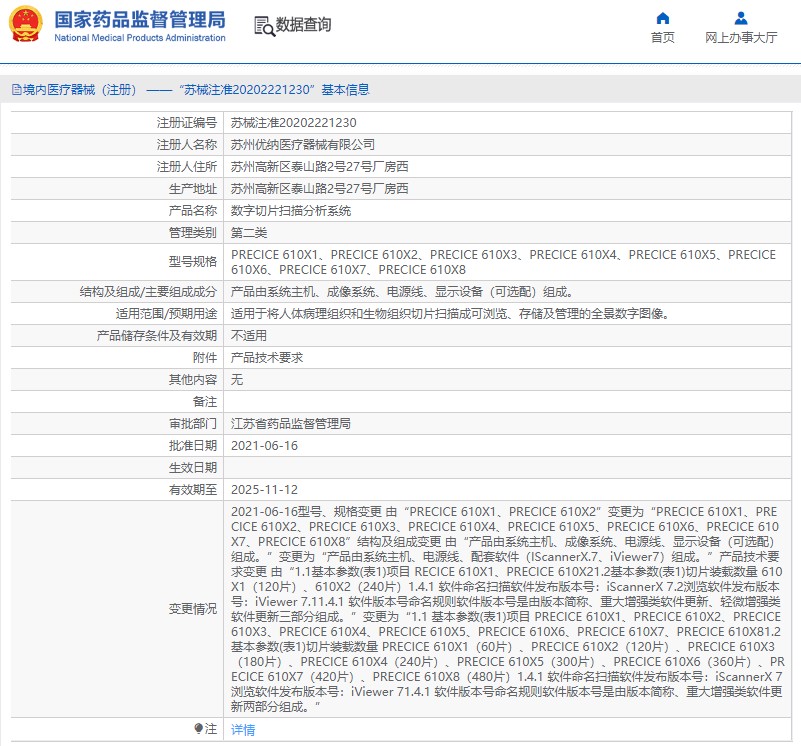
Task: Click the 变更情况 row label
Action: coord(192,609)
